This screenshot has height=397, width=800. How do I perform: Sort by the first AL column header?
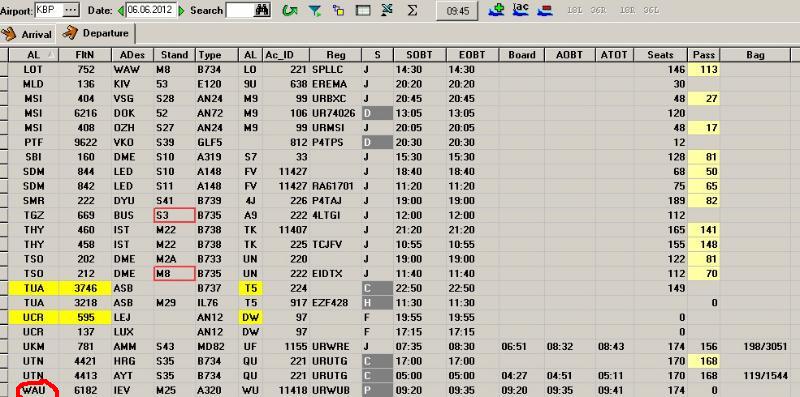pyautogui.click(x=34, y=55)
